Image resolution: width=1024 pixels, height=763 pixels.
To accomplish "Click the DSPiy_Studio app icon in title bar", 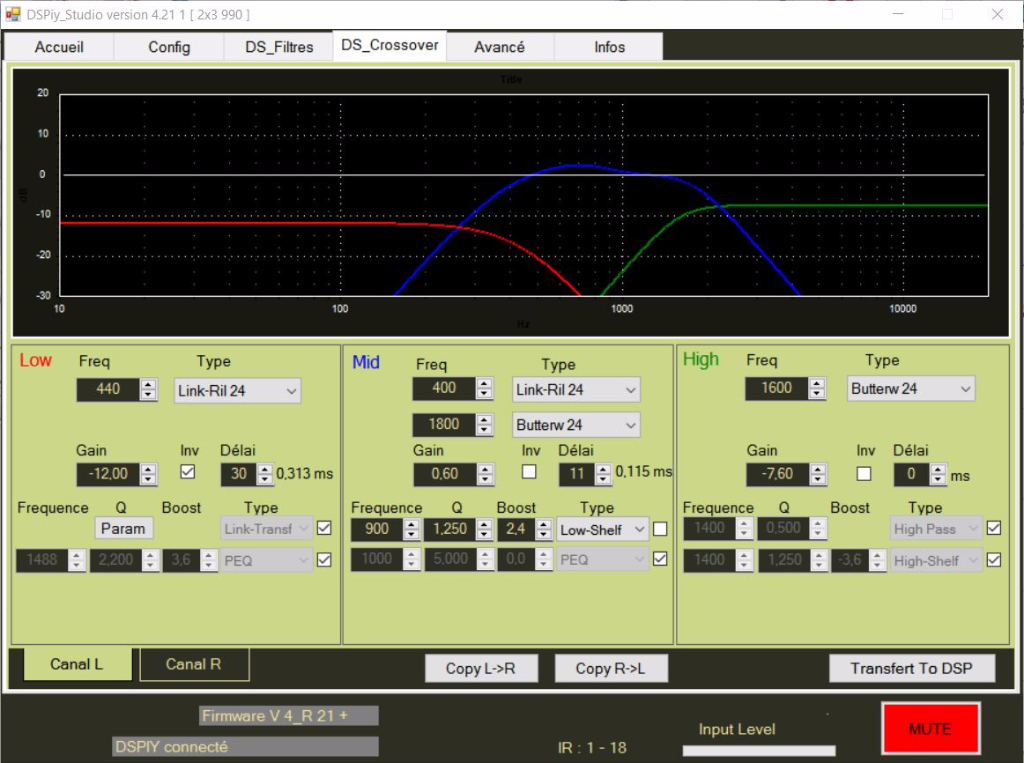I will 13,14.
